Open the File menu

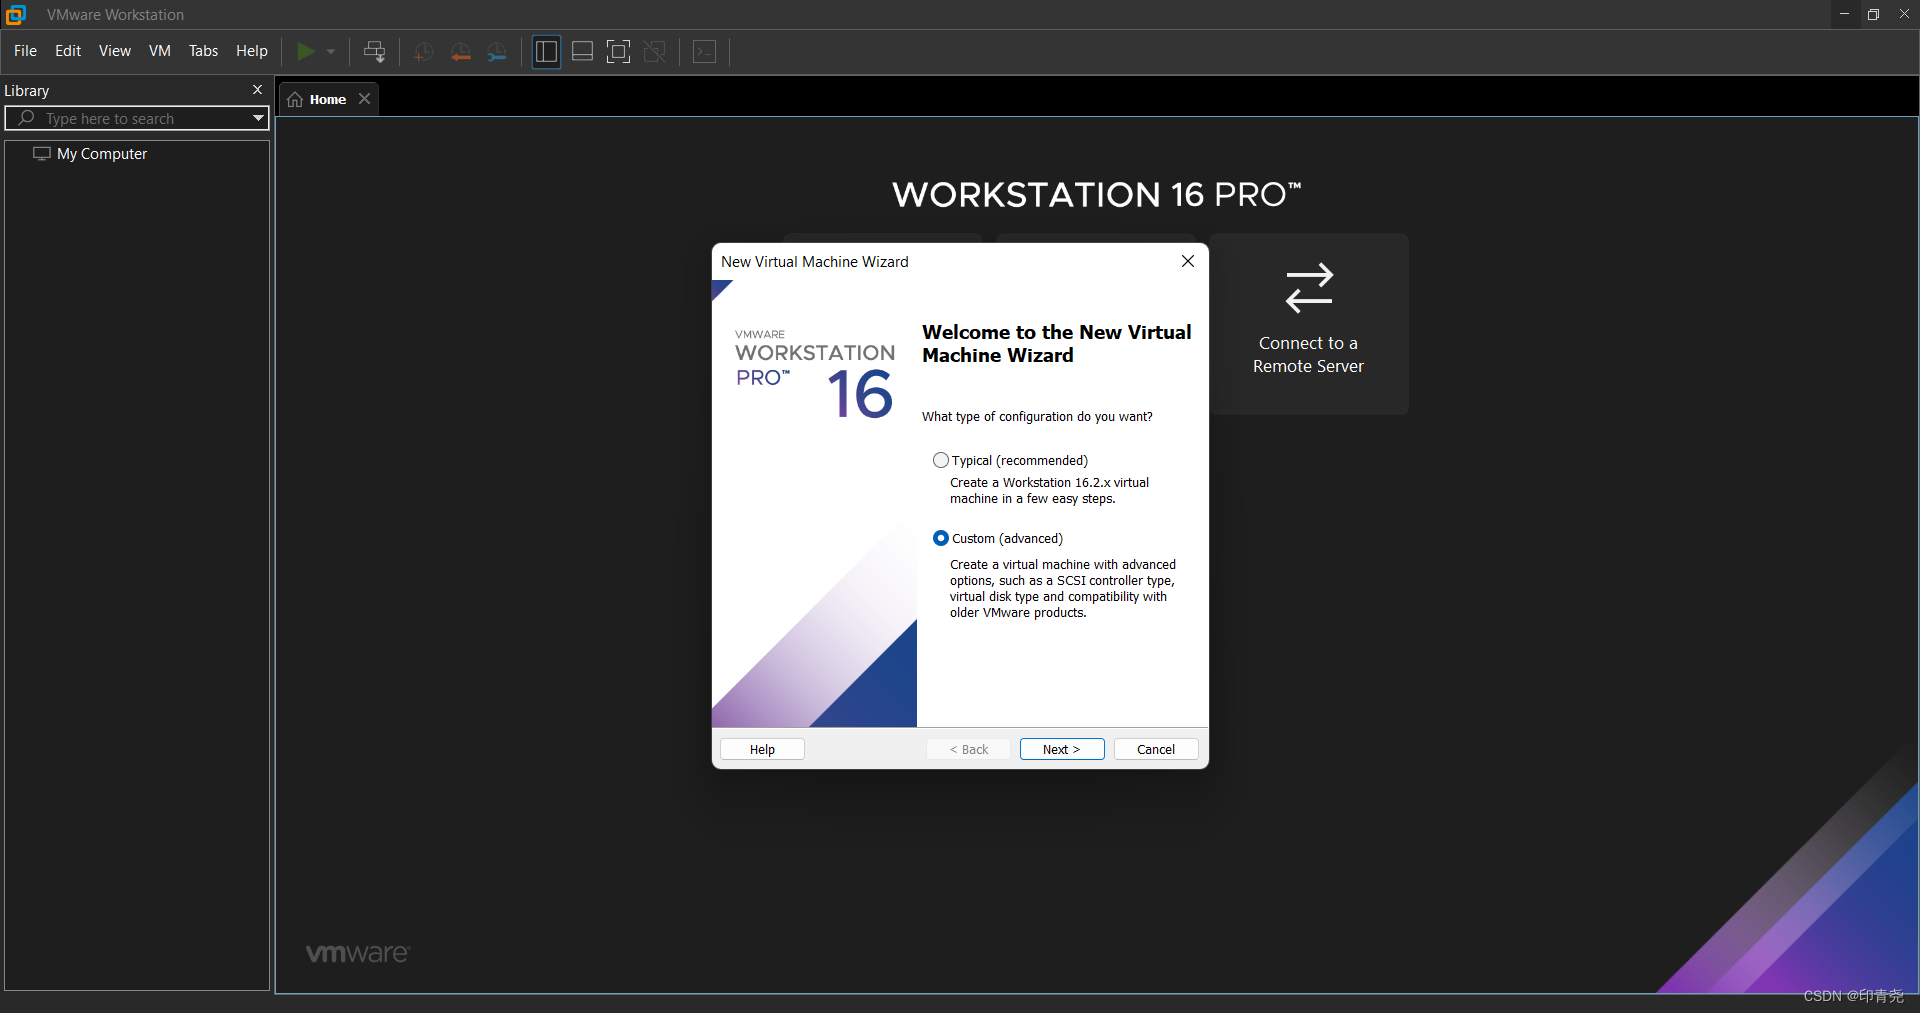(26, 51)
